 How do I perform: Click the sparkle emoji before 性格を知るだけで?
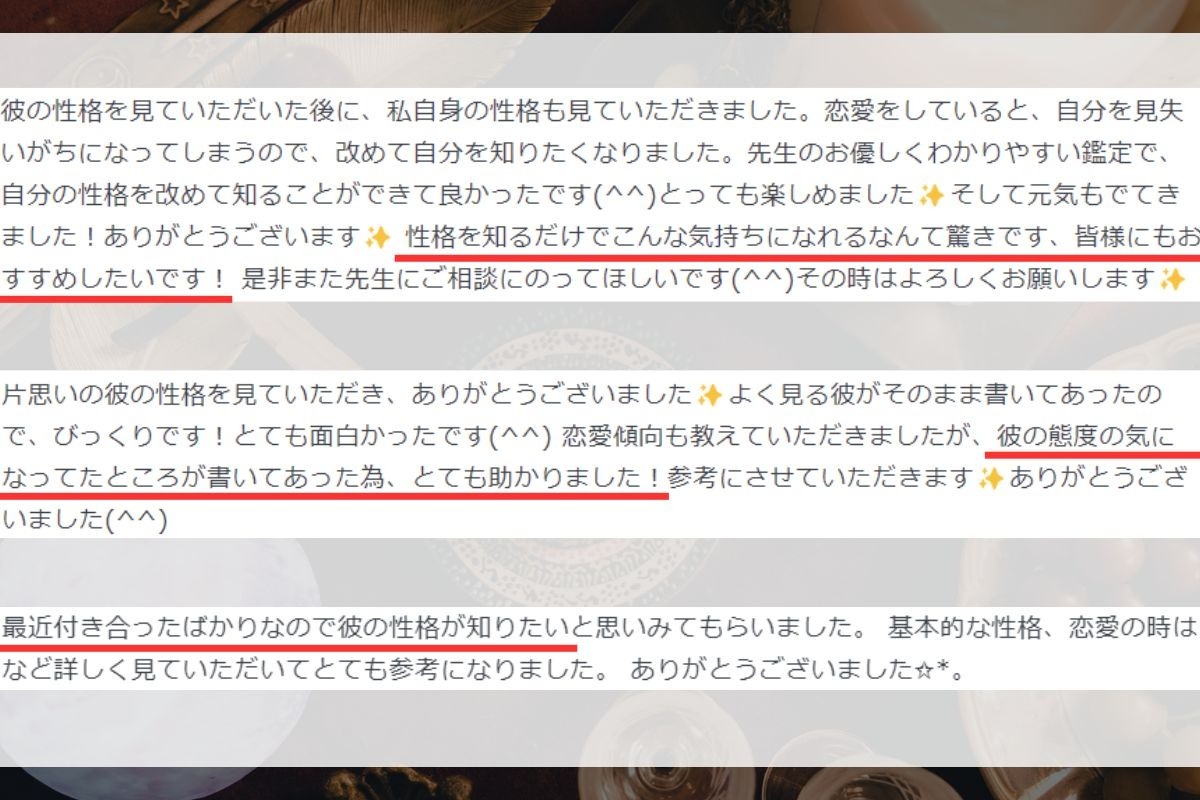pyautogui.click(x=377, y=237)
